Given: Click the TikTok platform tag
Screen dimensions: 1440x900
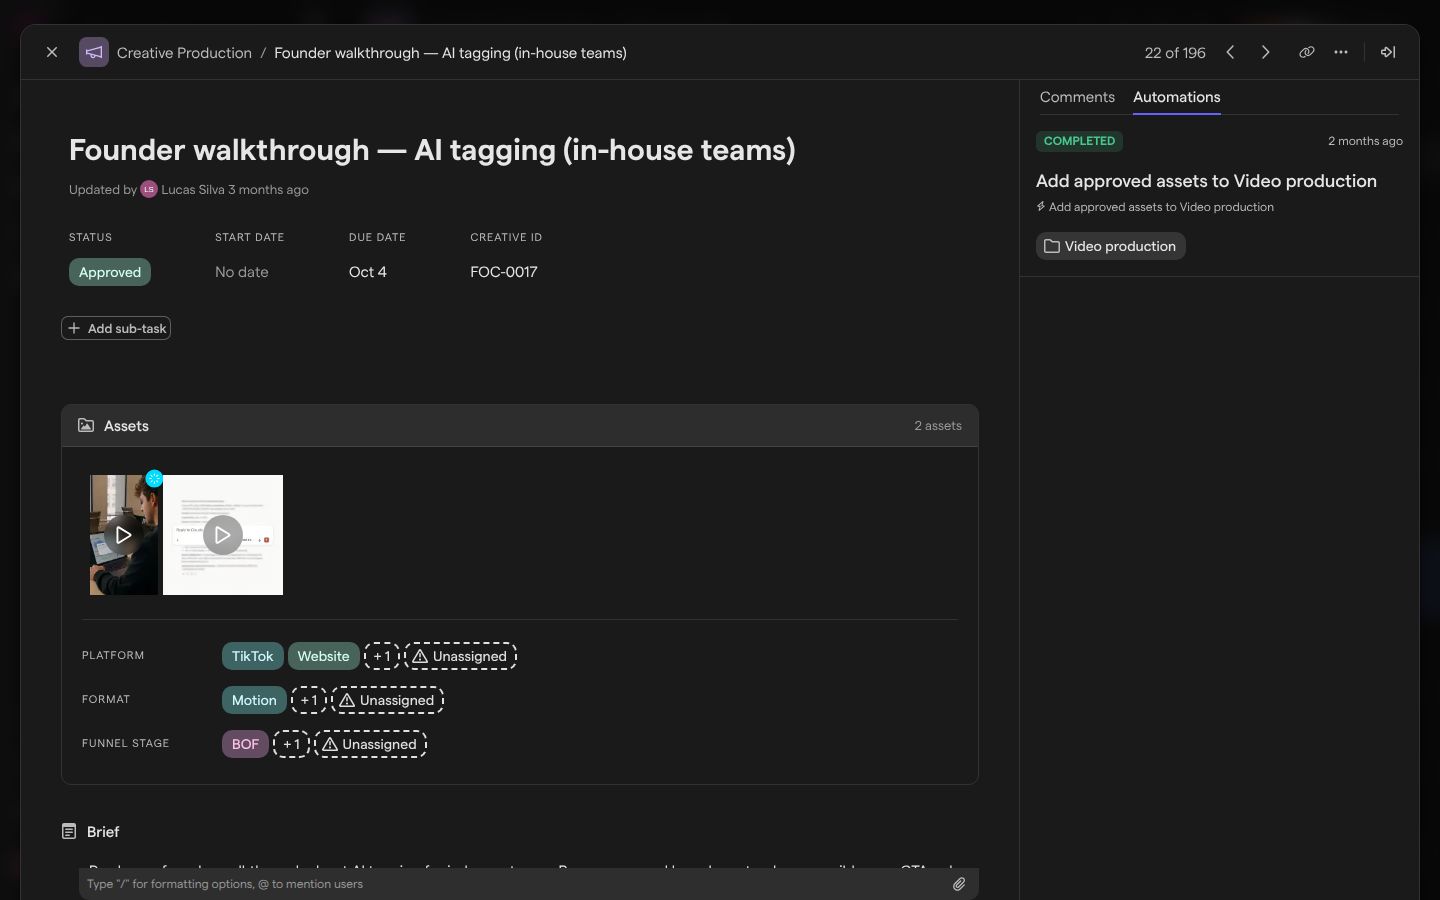Looking at the screenshot, I should click(x=252, y=656).
